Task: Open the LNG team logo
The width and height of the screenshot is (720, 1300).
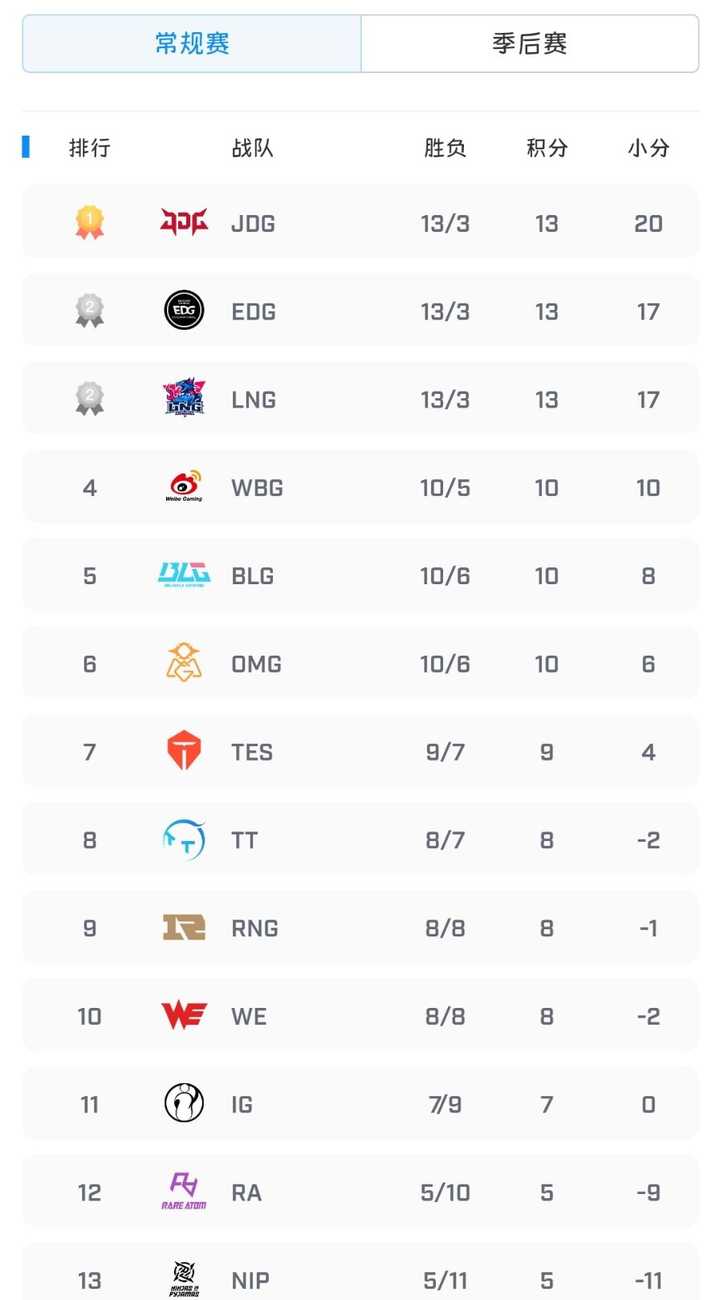Action: pos(184,398)
